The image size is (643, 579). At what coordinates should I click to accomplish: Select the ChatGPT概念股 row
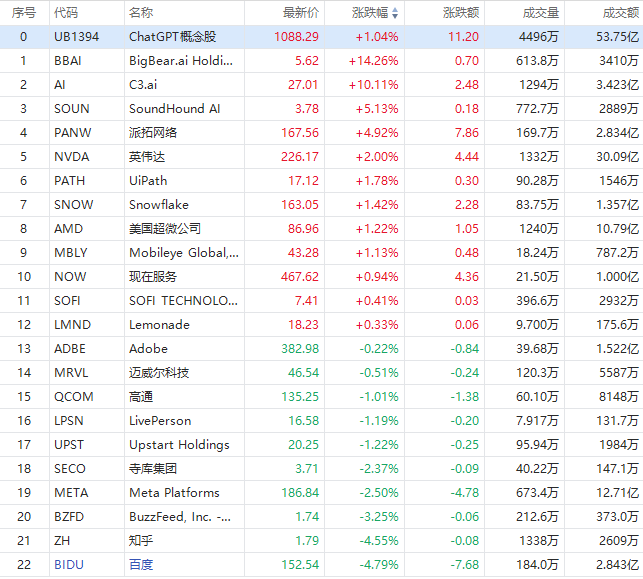click(x=172, y=36)
